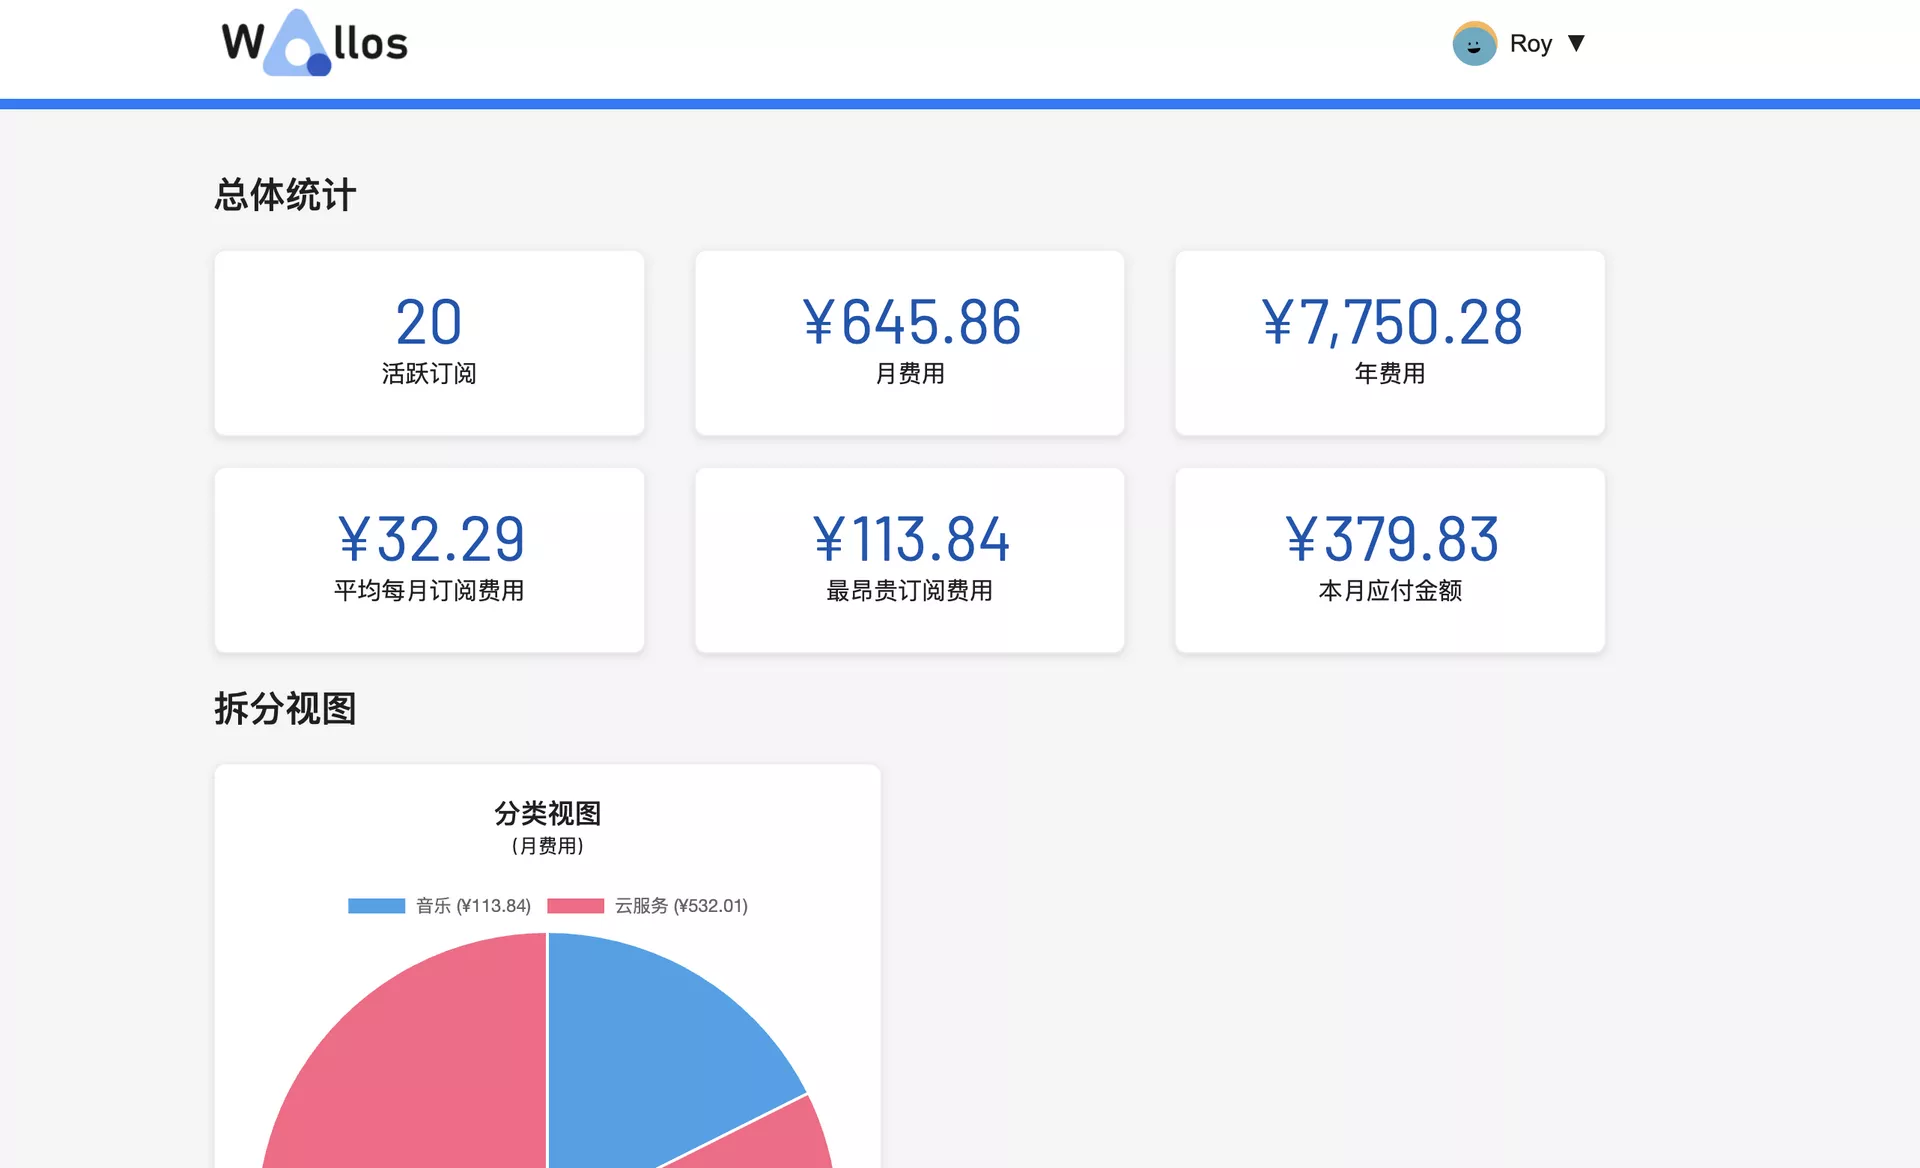Screen dimensions: 1920x1168
Task: Click the 分类视图 chart title
Action: [x=547, y=813]
